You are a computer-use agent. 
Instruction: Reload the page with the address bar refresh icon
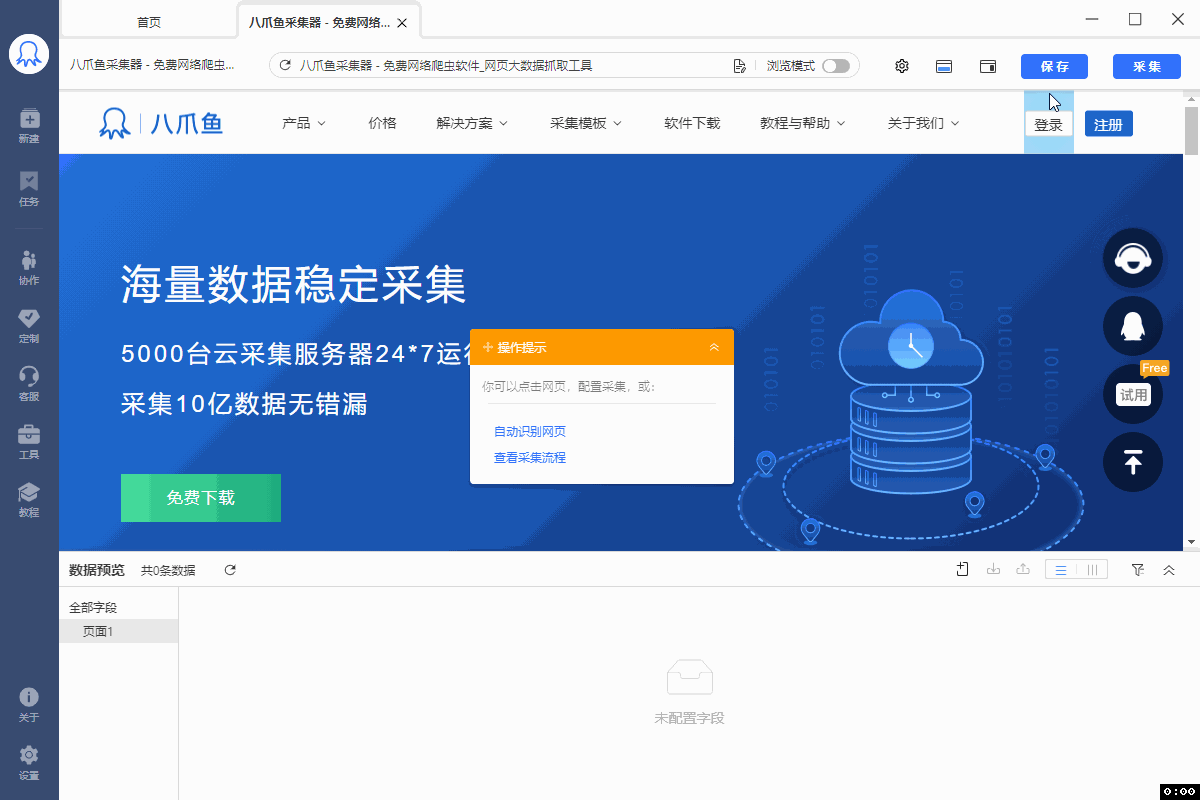(x=285, y=66)
